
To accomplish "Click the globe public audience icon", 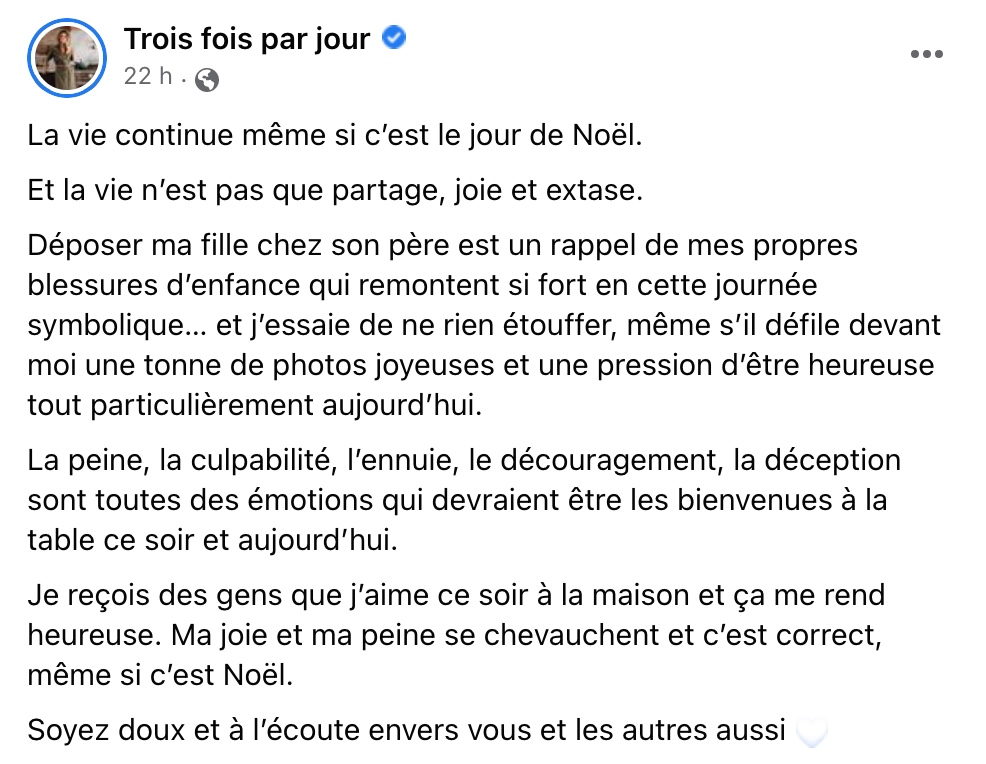I will (x=207, y=80).
